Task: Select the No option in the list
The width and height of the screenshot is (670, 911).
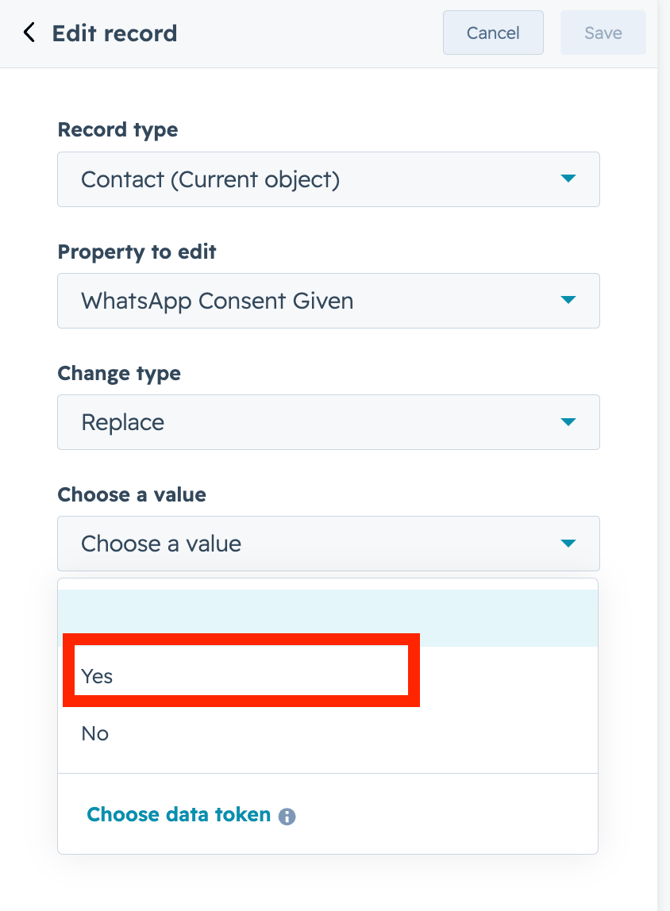Action: tap(95, 733)
